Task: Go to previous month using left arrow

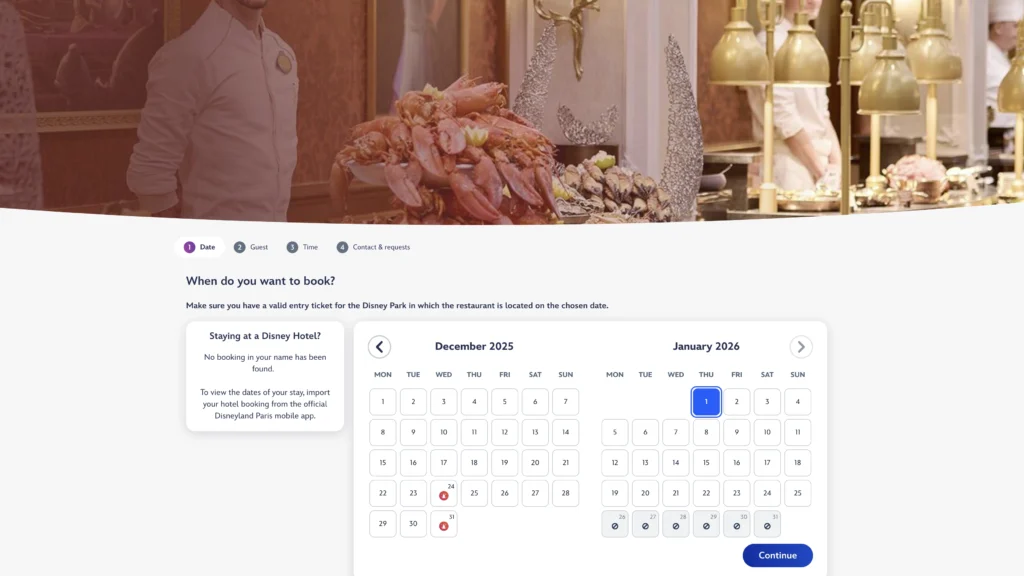Action: pyautogui.click(x=379, y=347)
